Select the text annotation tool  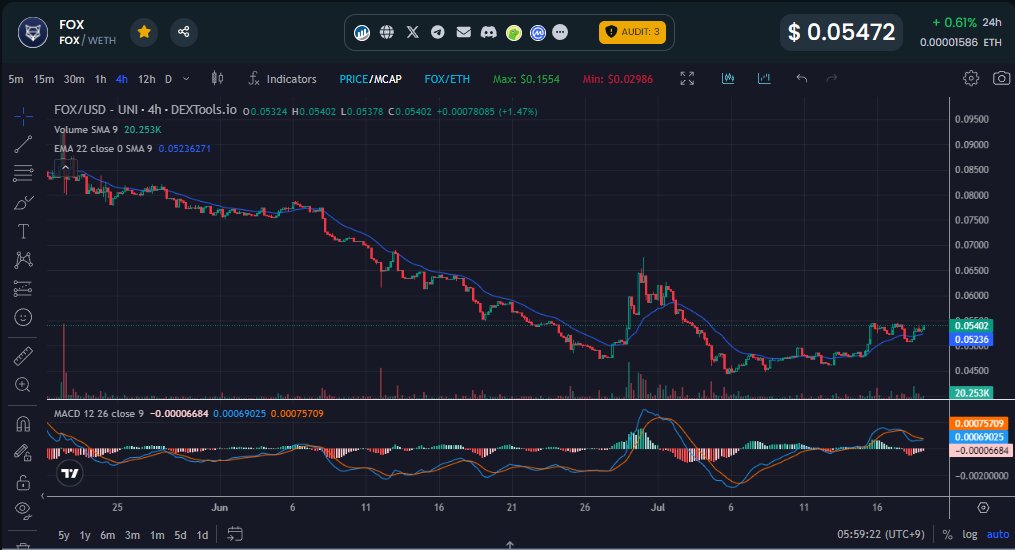23,231
